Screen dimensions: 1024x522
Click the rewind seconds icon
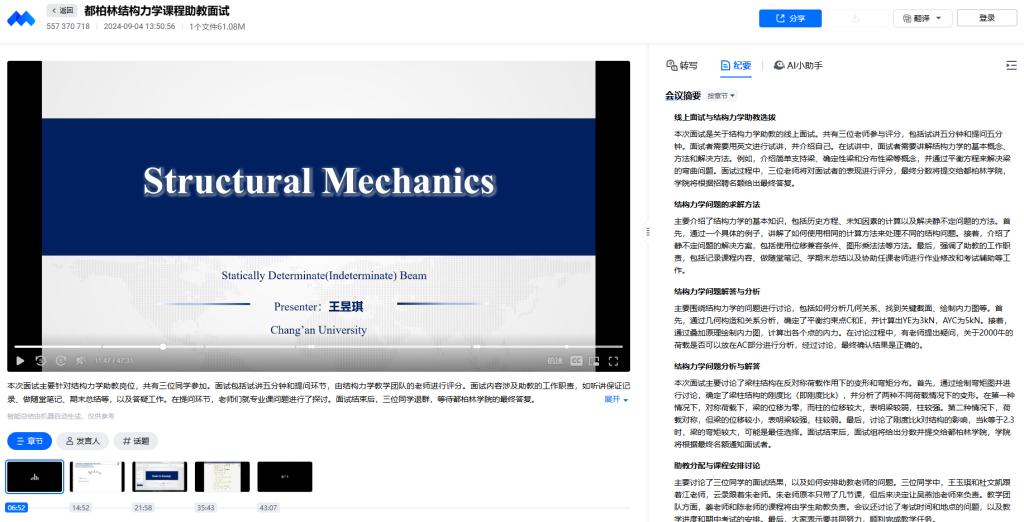tap(40, 360)
